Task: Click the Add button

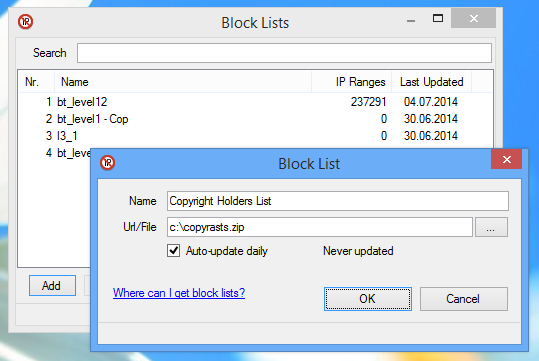Action: [52, 286]
